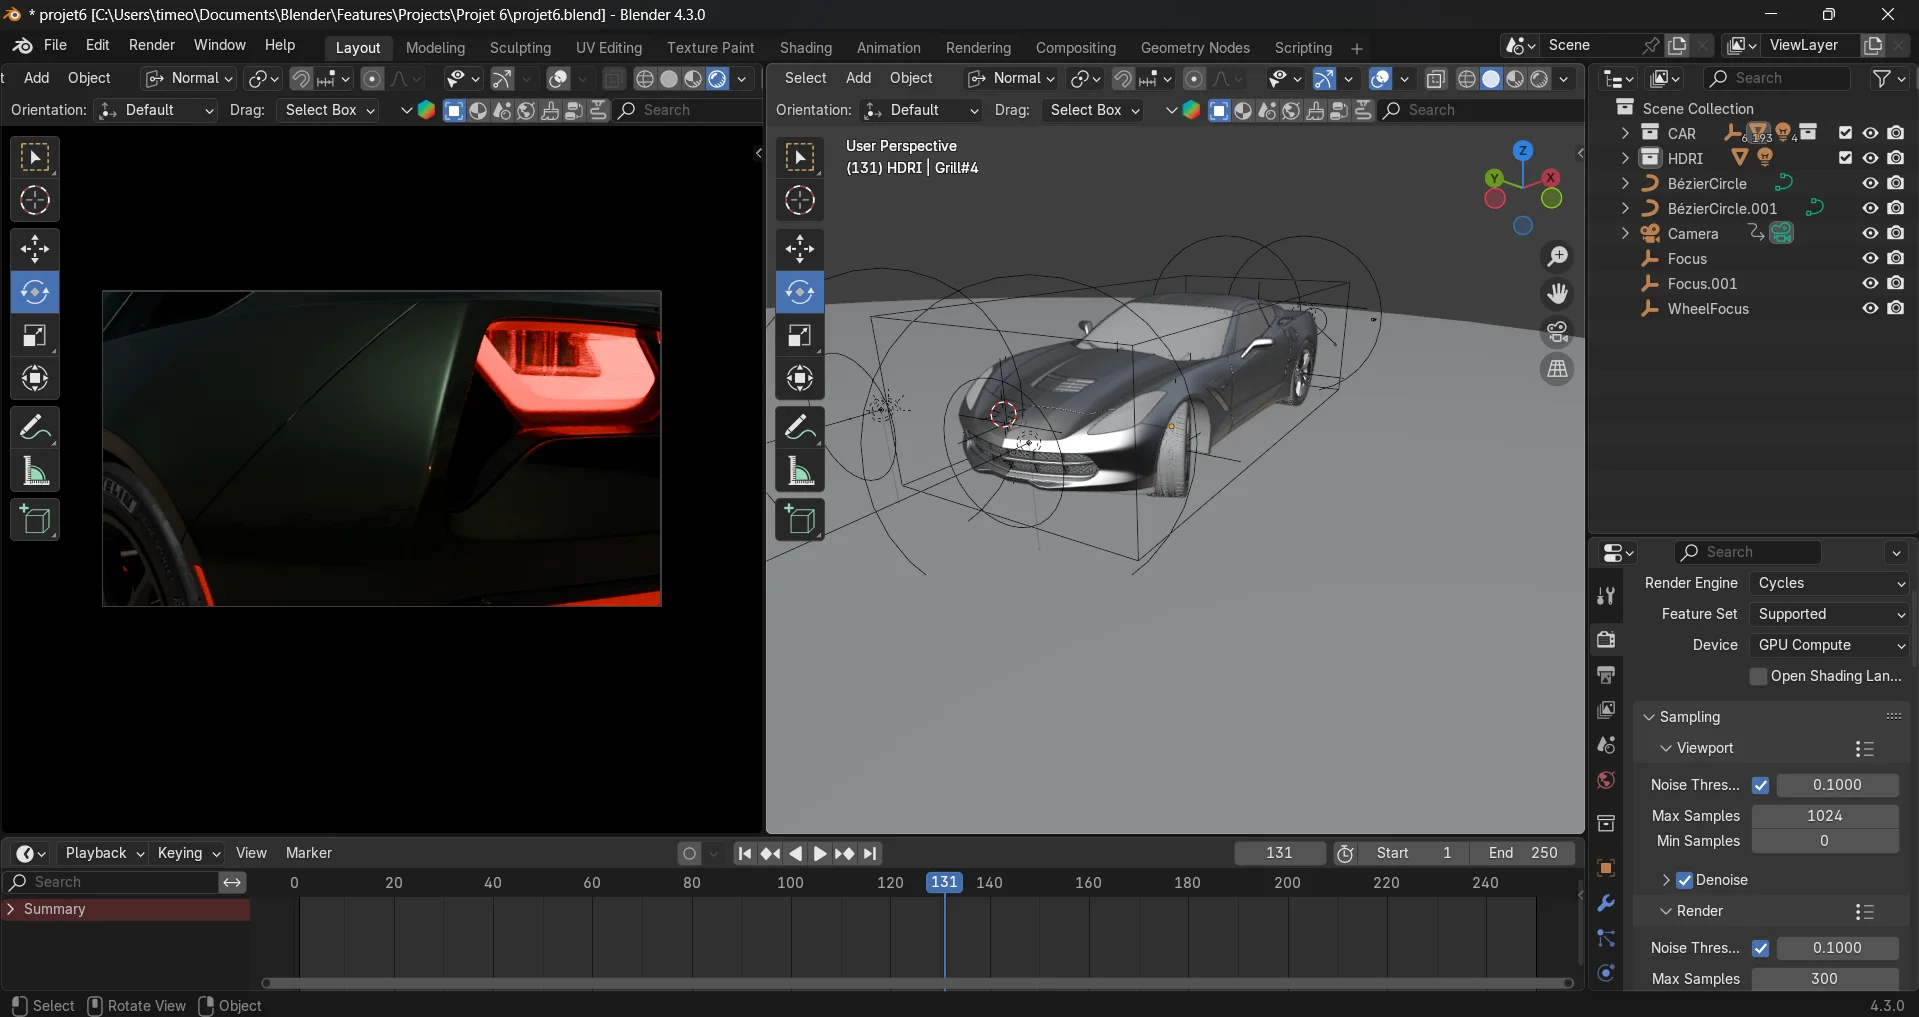Click the current frame field showing 131

point(1280,853)
